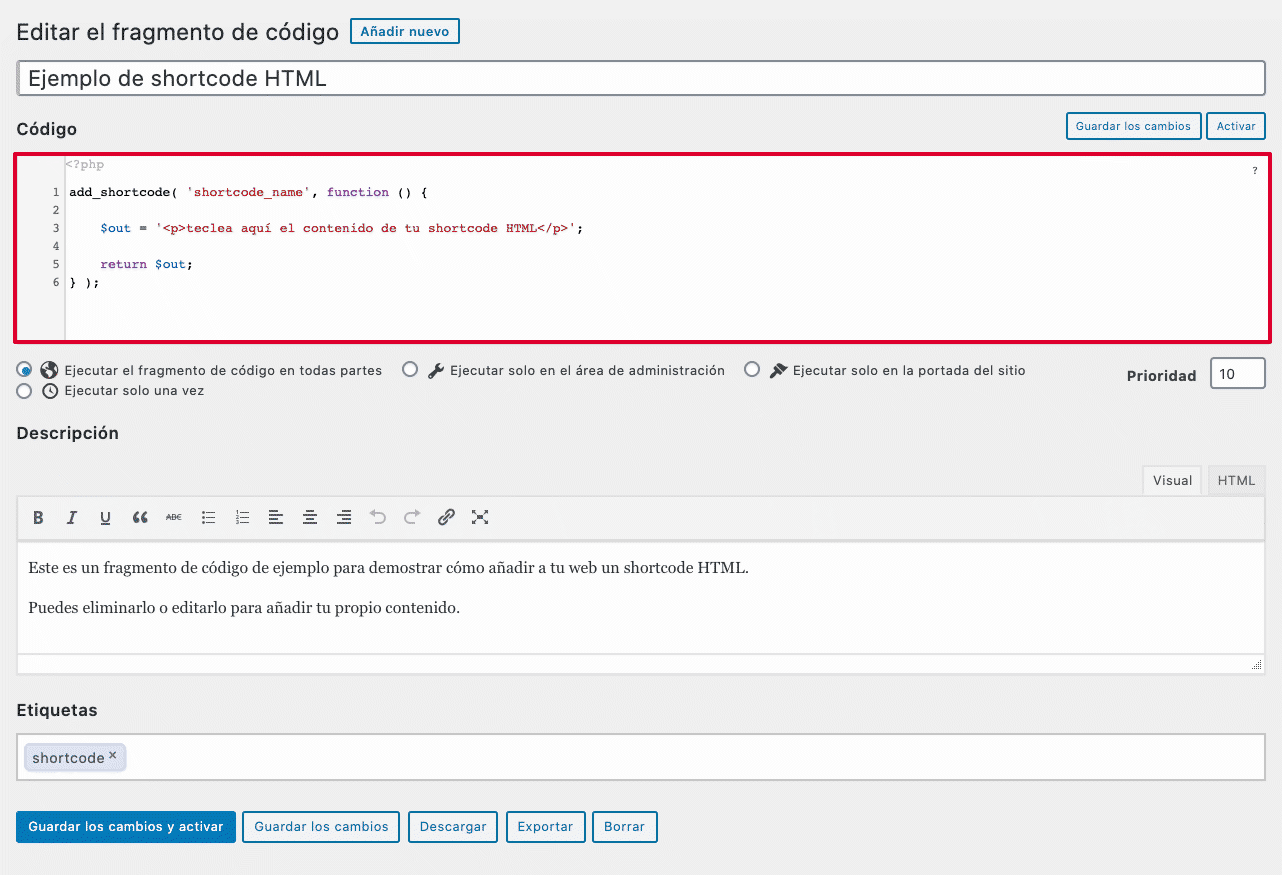Viewport: 1282px width, 876px height.
Task: Click the Prioridad value field
Action: [x=1237, y=373]
